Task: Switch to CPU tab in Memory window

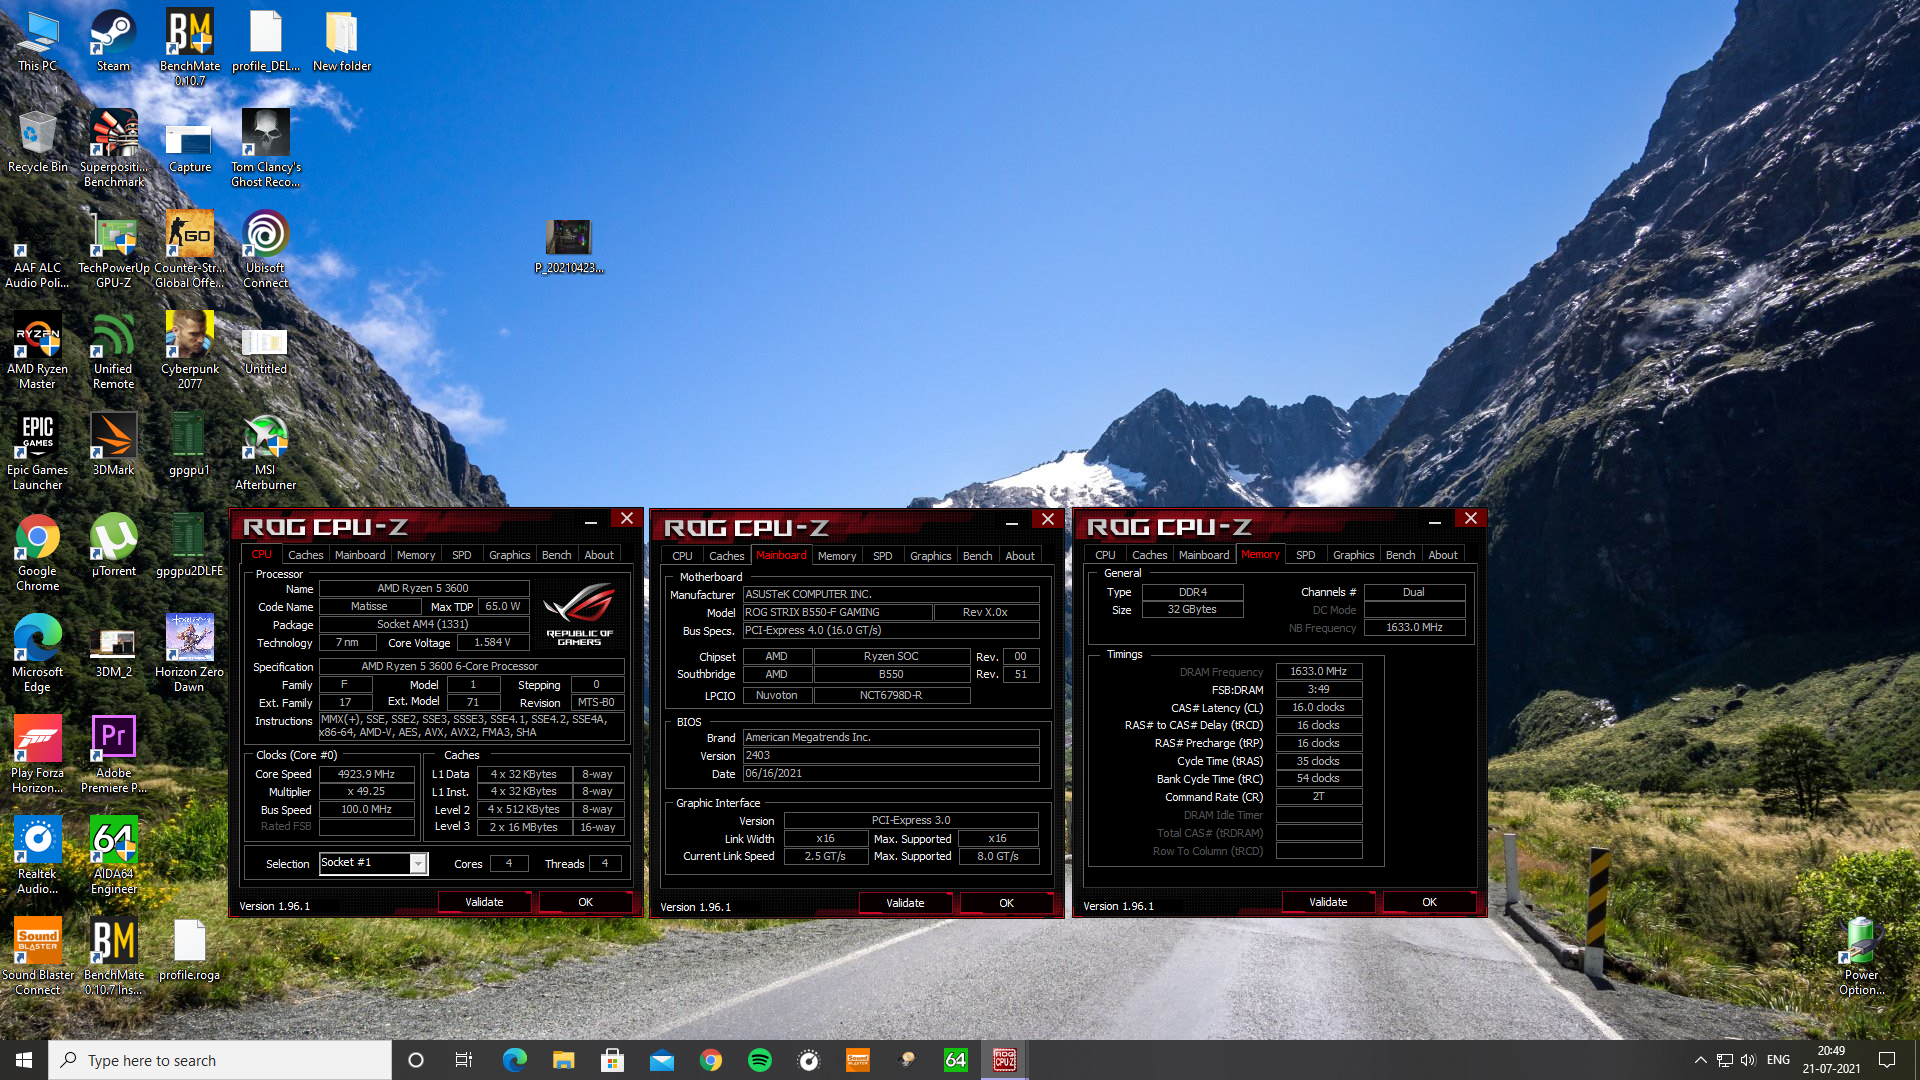Action: 1105,555
